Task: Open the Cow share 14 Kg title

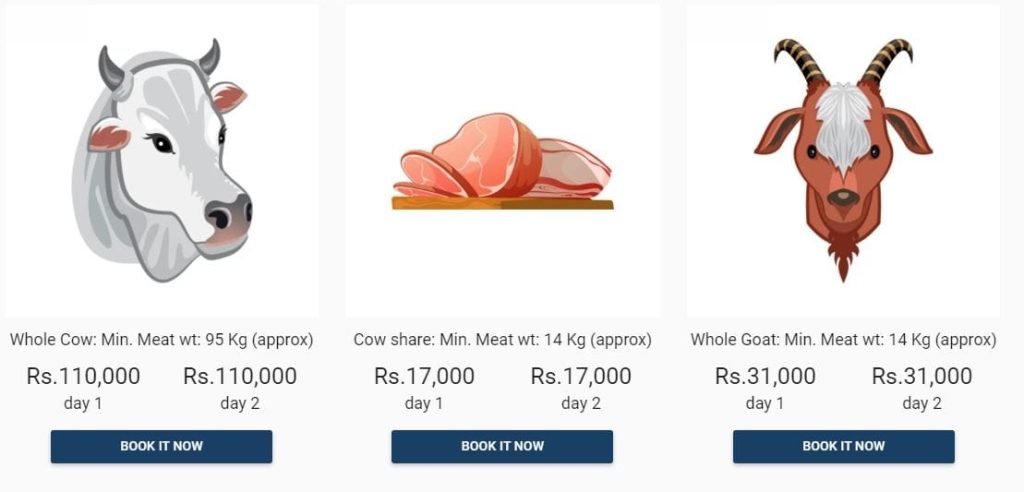Action: coord(502,340)
